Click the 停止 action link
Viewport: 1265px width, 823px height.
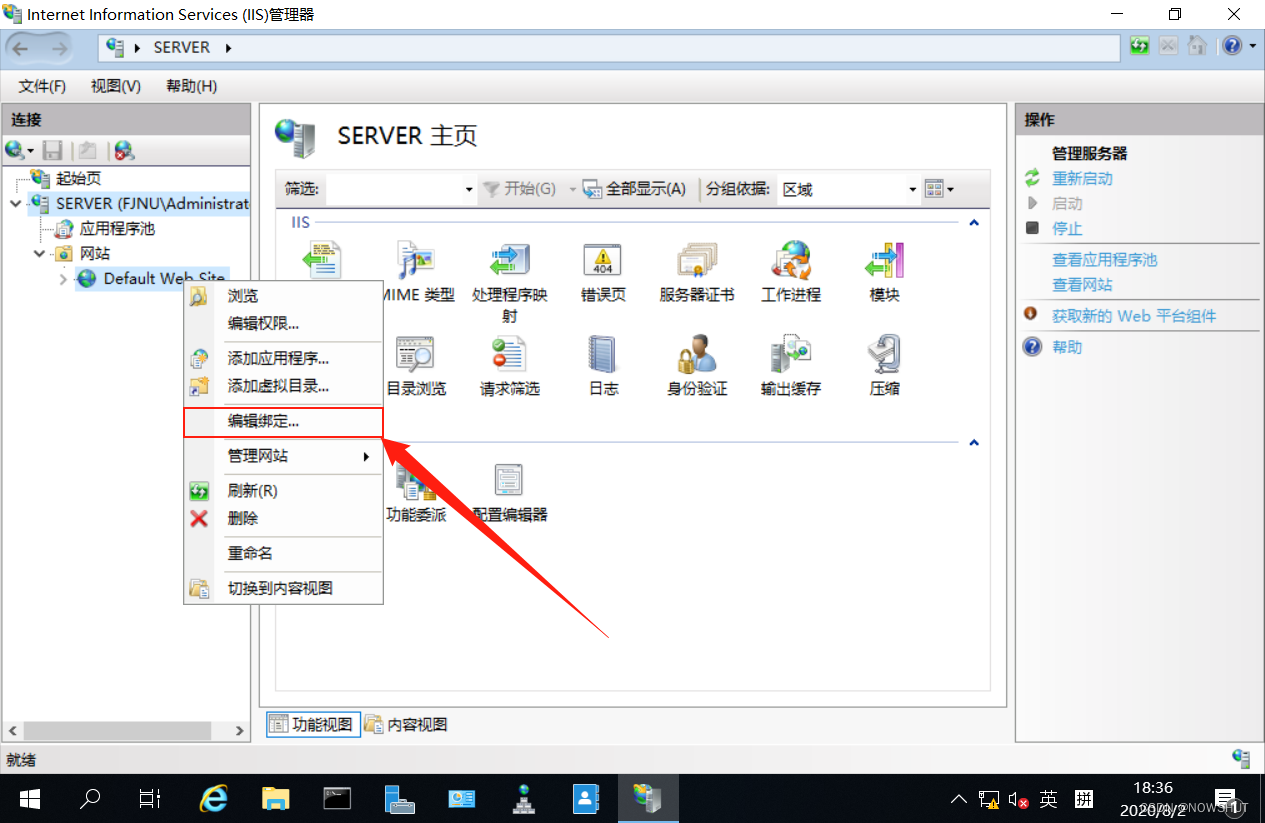coord(1067,228)
